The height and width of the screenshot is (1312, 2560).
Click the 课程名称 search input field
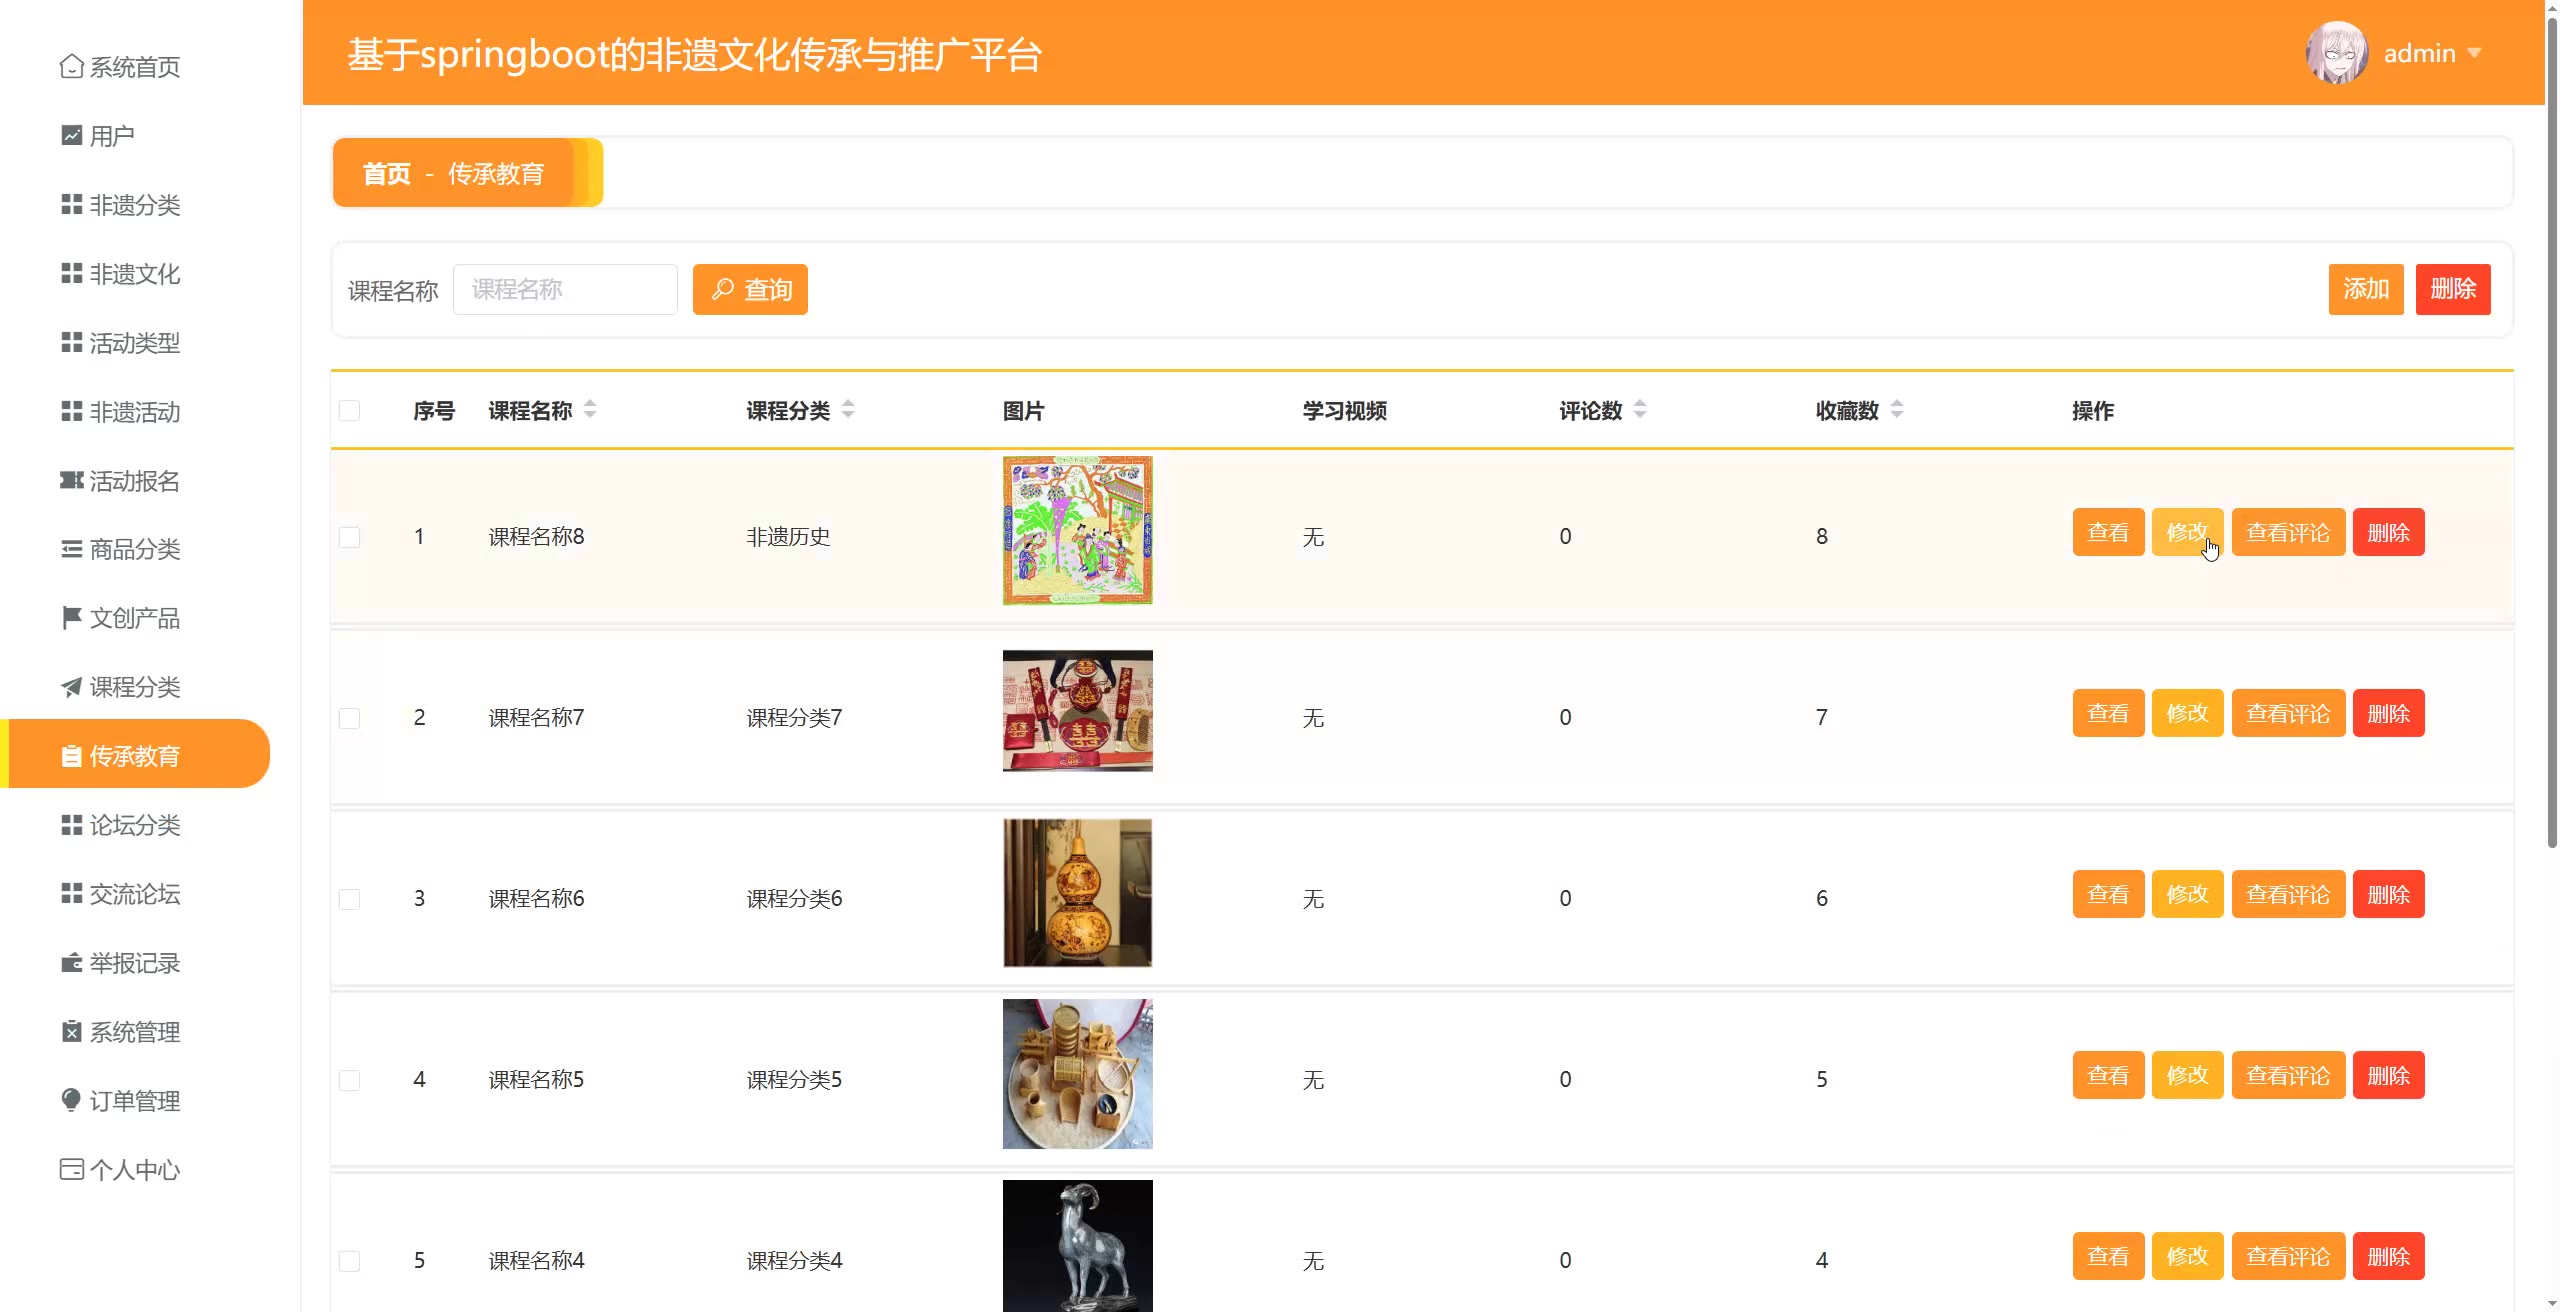click(565, 289)
